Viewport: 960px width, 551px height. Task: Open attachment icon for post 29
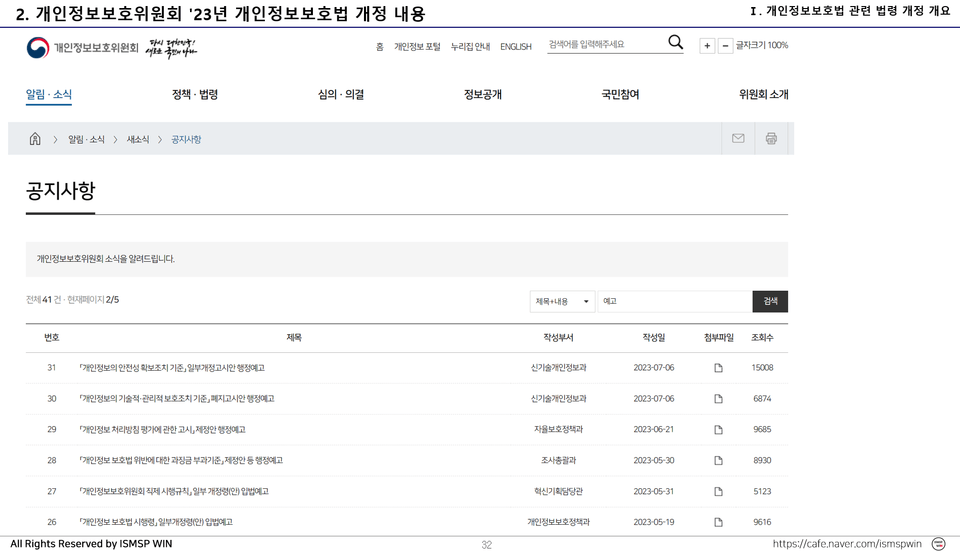point(719,430)
